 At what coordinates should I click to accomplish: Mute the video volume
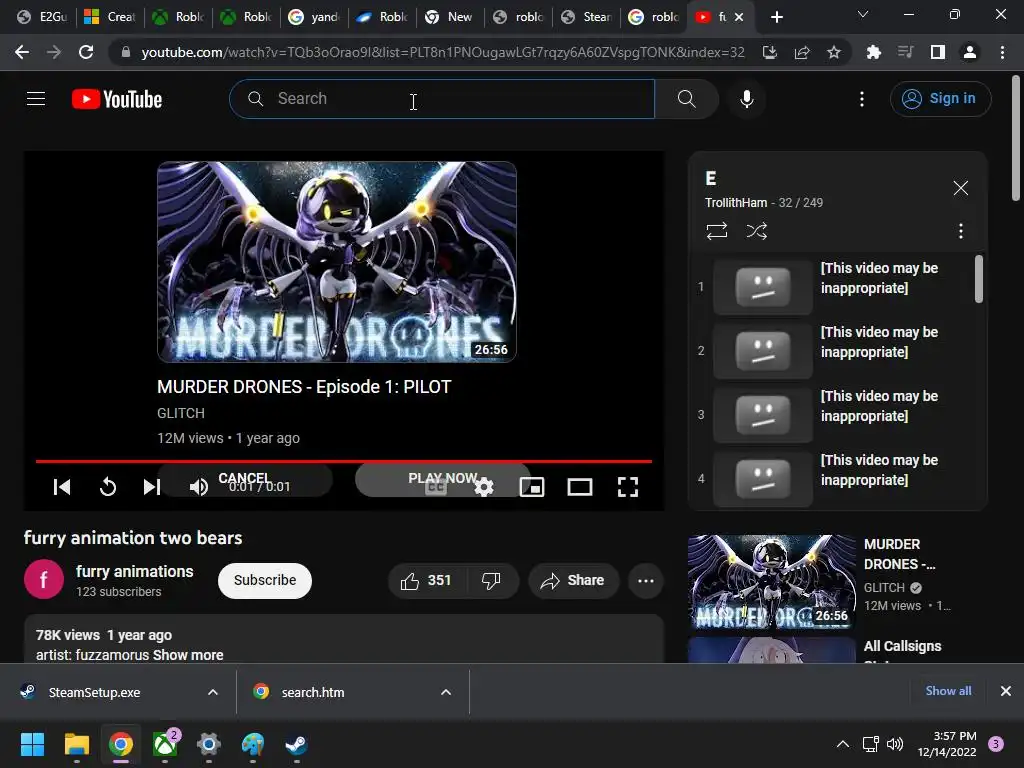(x=199, y=487)
